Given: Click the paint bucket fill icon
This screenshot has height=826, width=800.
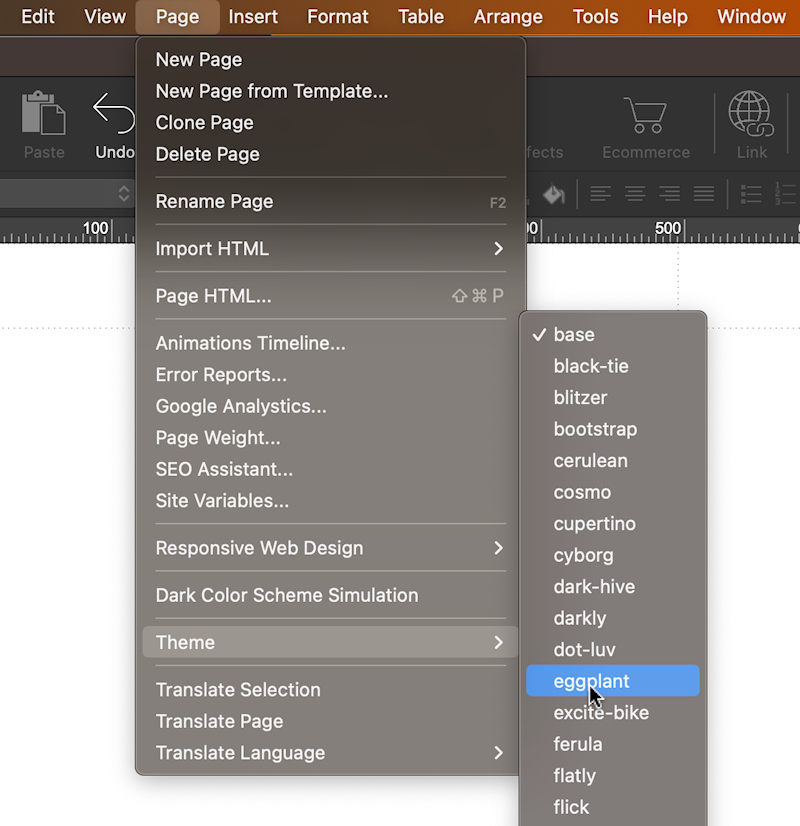Looking at the screenshot, I should (x=553, y=194).
